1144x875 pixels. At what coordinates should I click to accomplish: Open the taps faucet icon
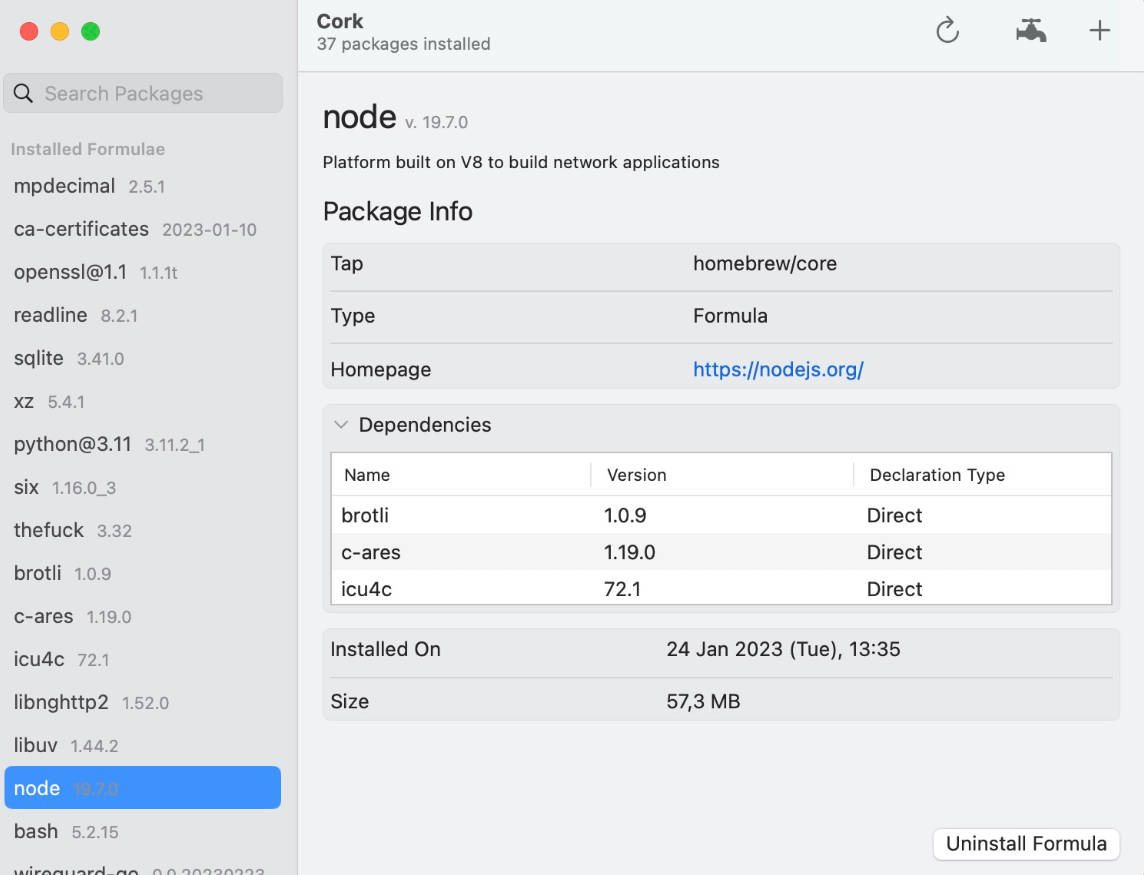(1030, 31)
